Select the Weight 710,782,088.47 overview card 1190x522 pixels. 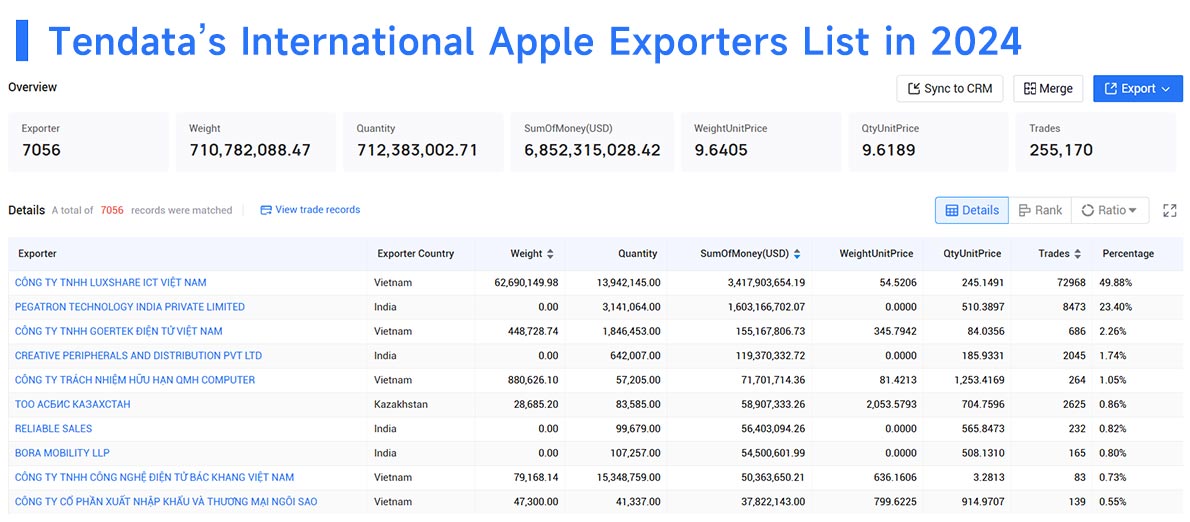pyautogui.click(x=256, y=142)
